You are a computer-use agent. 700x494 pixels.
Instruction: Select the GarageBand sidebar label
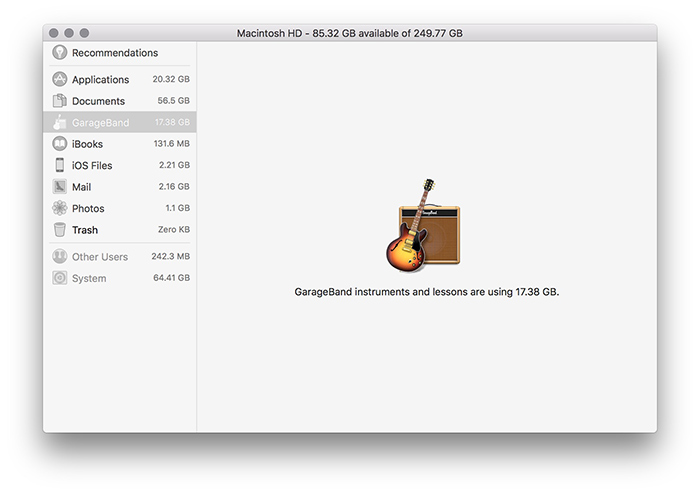(x=100, y=123)
